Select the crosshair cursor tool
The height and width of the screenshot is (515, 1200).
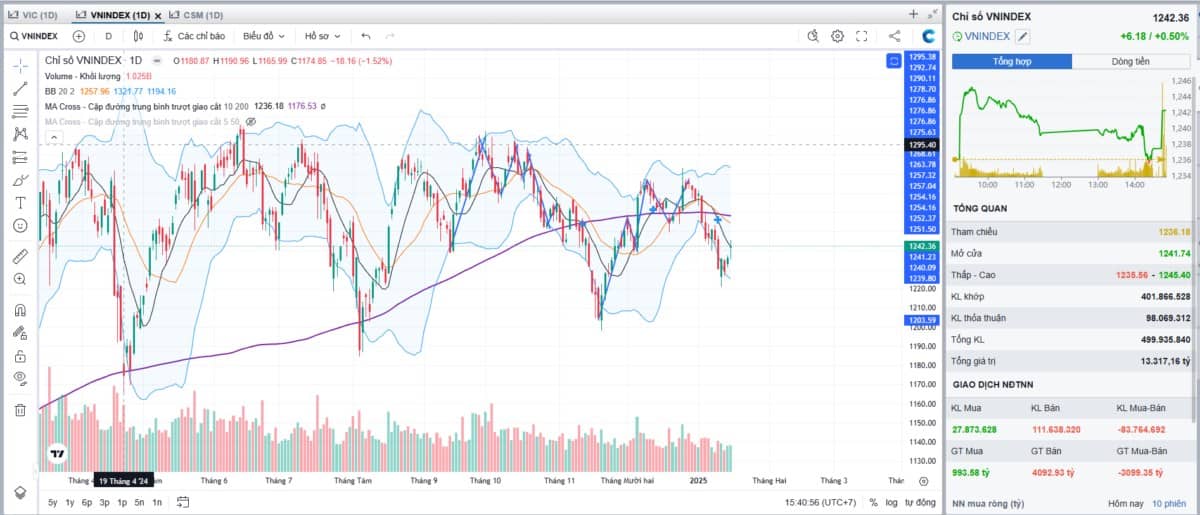pyautogui.click(x=20, y=65)
